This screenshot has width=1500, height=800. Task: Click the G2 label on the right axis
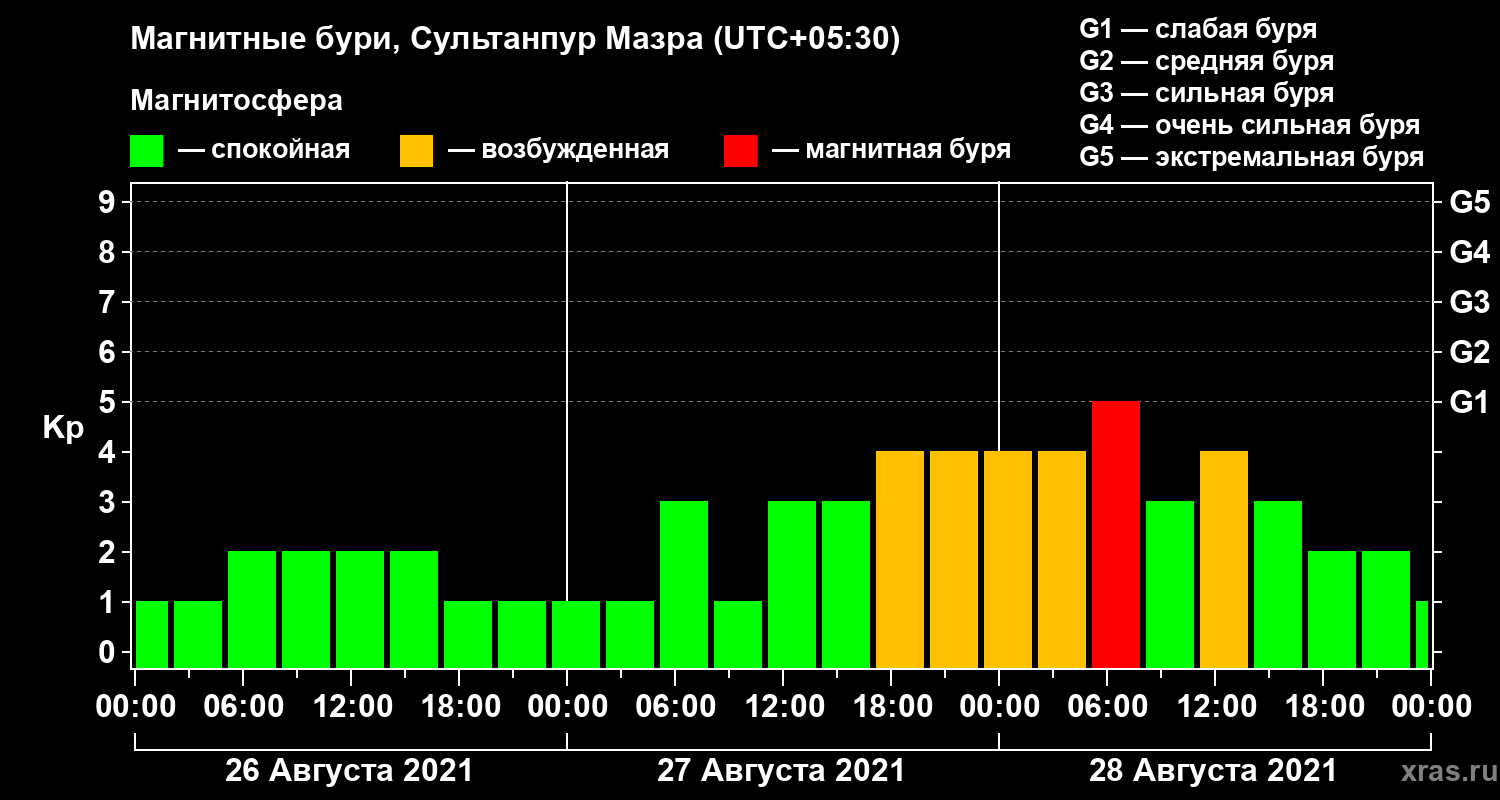pyautogui.click(x=1469, y=352)
